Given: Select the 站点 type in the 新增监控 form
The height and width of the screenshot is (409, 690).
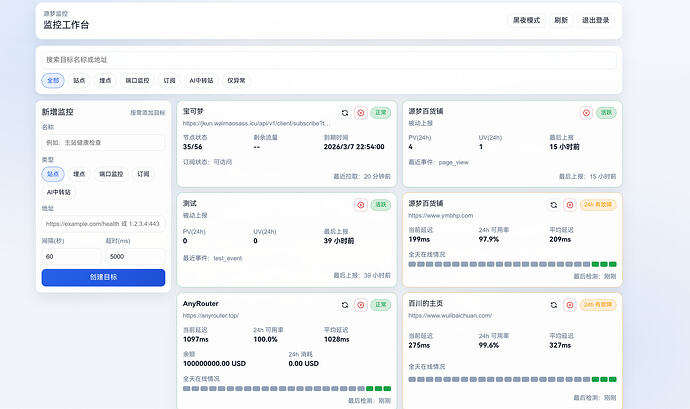Looking at the screenshot, I should pyautogui.click(x=53, y=174).
